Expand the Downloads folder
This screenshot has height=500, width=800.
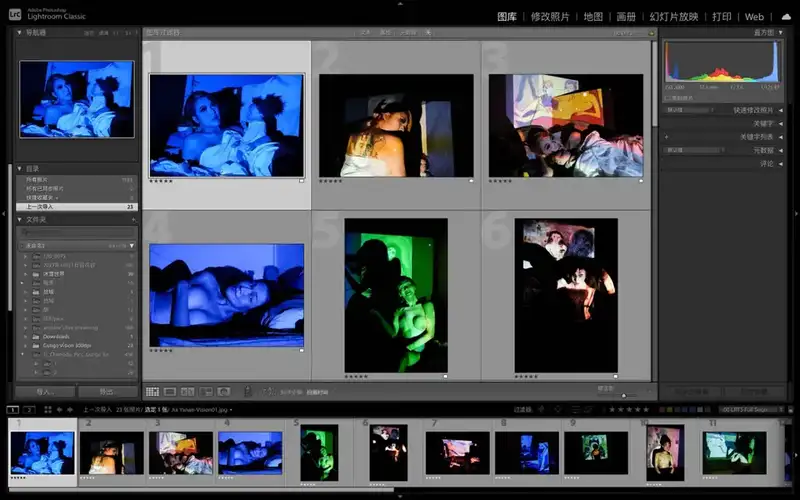tap(26, 337)
